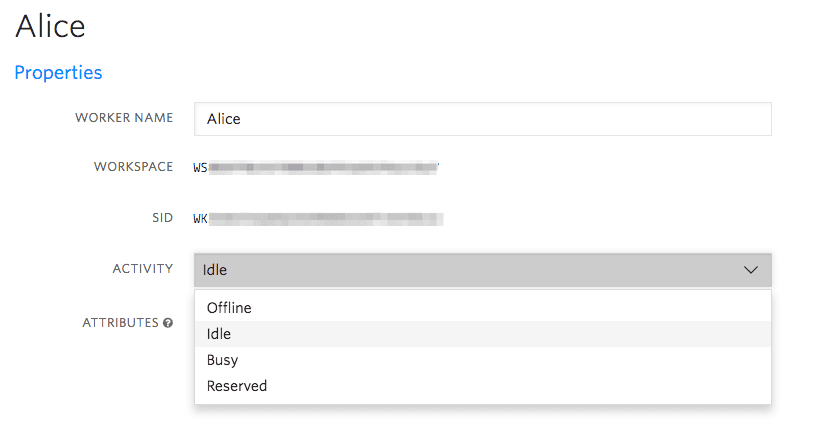Pick Reserved in the activity list

(x=237, y=386)
